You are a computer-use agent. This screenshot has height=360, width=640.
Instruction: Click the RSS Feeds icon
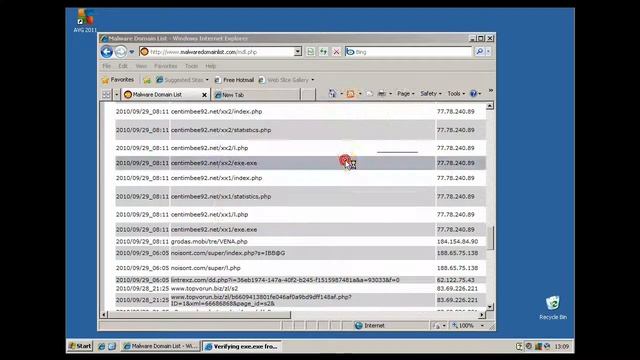tap(351, 94)
